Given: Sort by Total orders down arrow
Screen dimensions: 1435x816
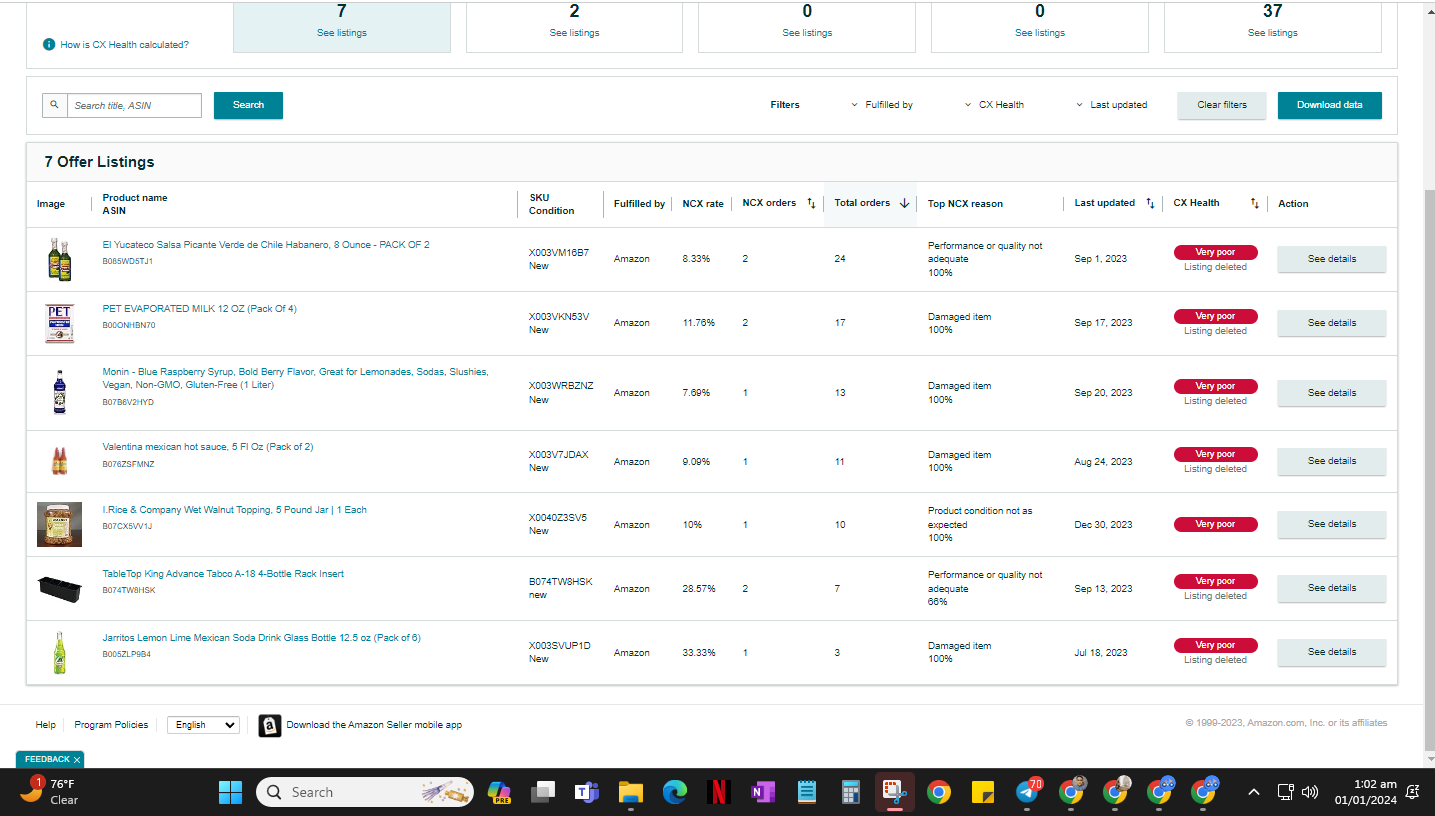Looking at the screenshot, I should click(904, 204).
